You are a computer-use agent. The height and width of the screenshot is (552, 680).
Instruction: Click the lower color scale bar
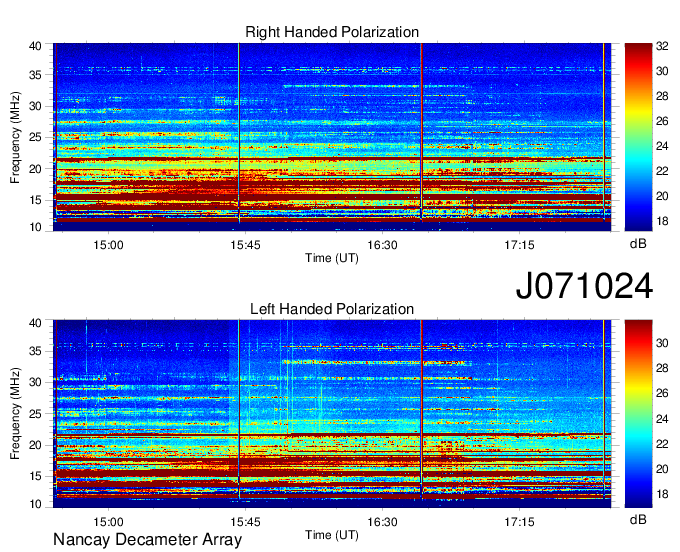[638, 414]
